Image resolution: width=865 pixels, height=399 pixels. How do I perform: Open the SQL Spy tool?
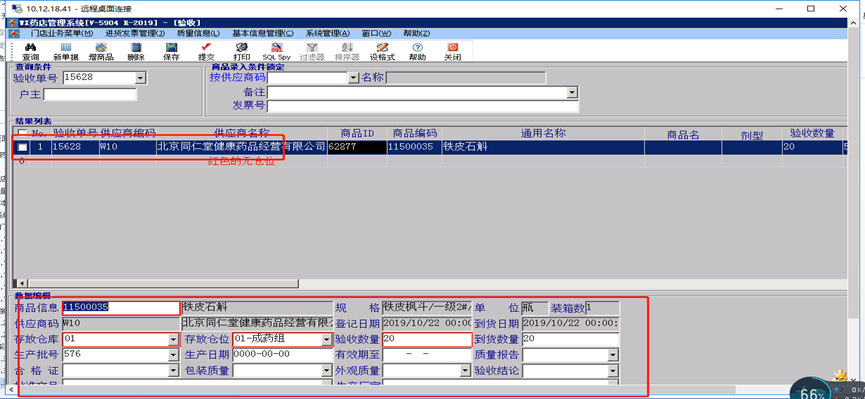click(x=276, y=51)
